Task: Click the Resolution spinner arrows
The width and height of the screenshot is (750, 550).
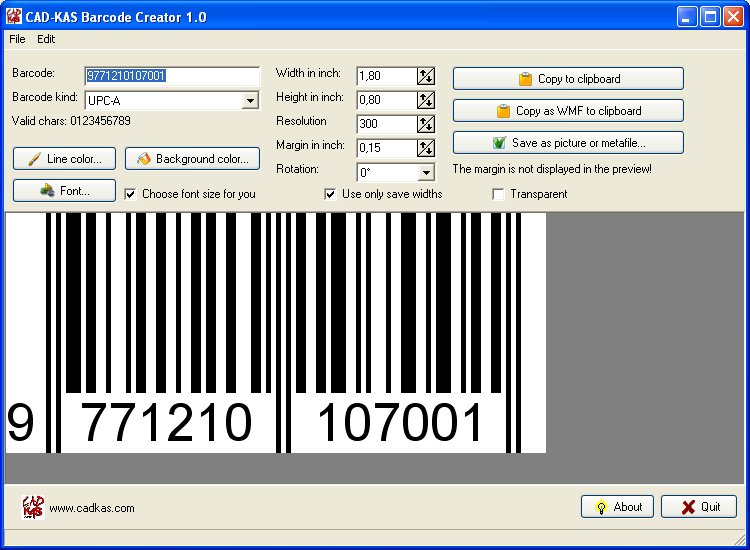Action: pyautogui.click(x=426, y=124)
